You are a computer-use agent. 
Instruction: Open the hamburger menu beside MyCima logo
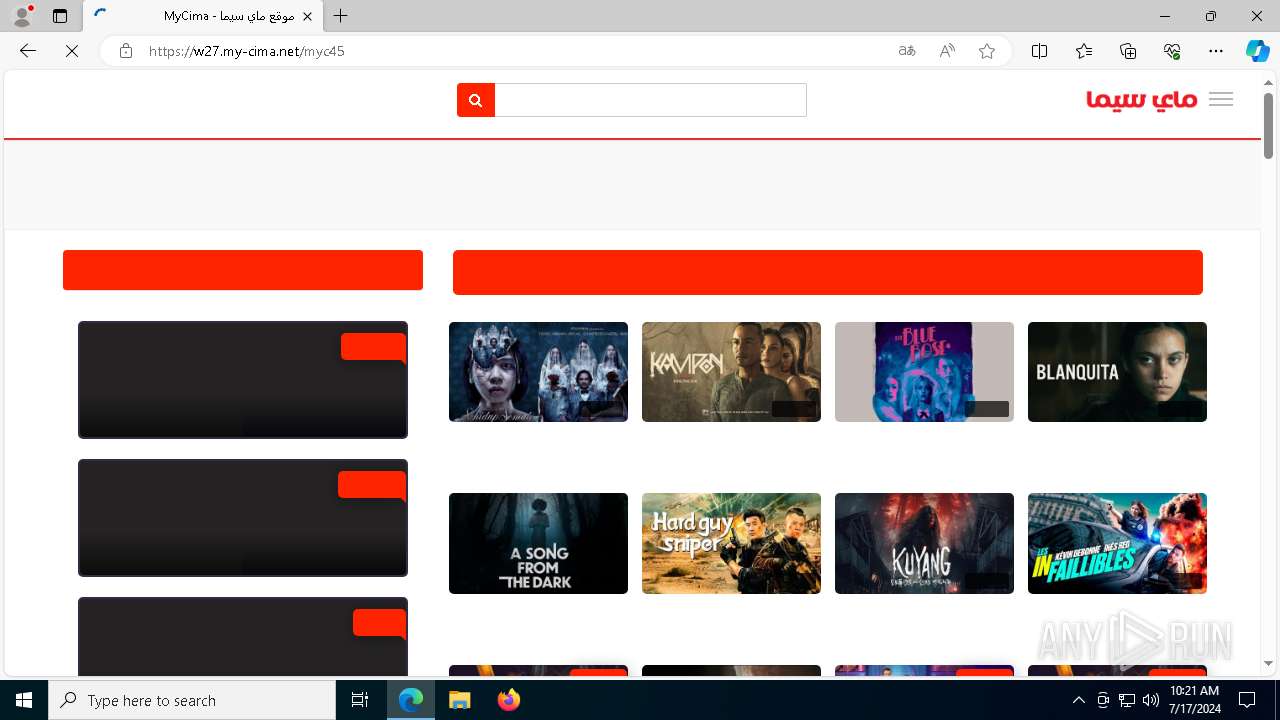pyautogui.click(x=1221, y=99)
